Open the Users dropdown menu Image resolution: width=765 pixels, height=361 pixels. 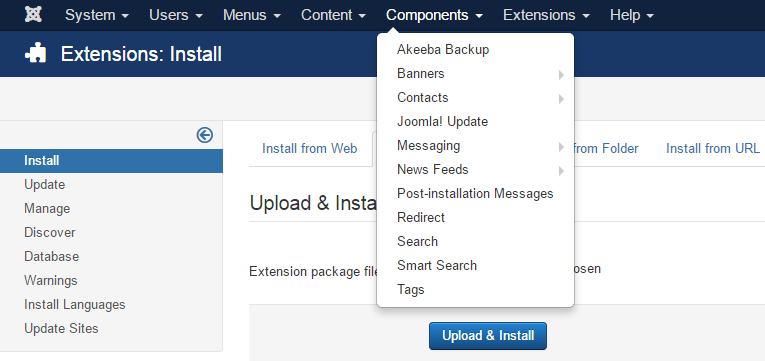pos(176,15)
